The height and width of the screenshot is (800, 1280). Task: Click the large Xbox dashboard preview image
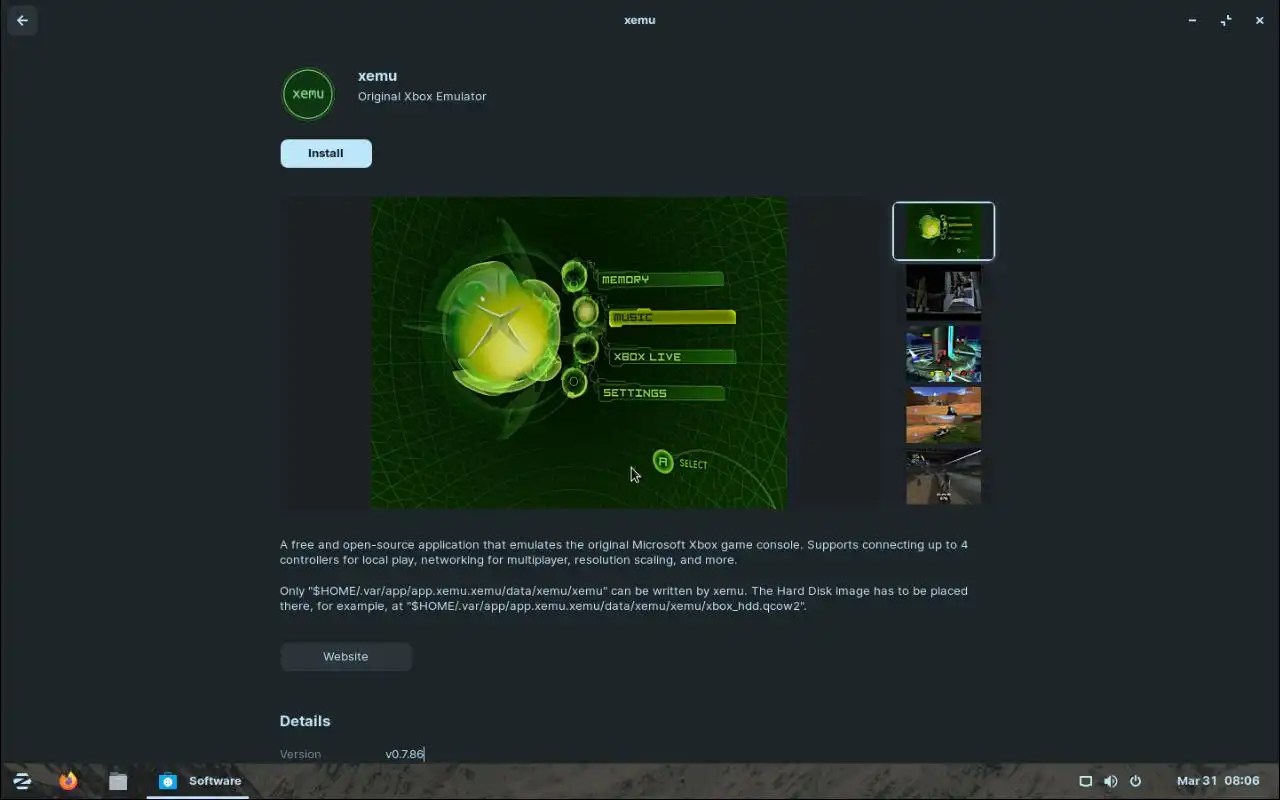click(x=579, y=353)
